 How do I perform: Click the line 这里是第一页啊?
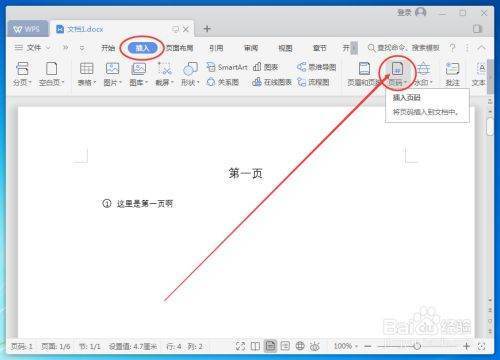[x=145, y=203]
